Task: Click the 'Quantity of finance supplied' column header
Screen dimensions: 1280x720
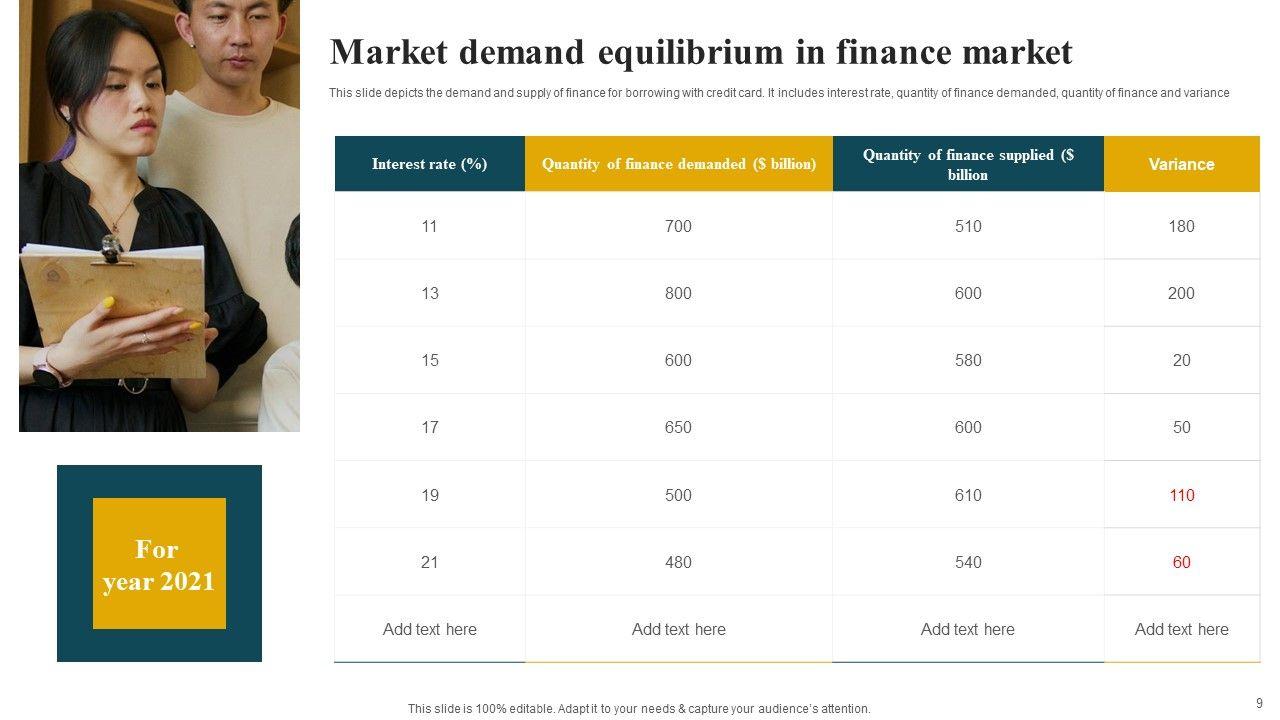Action: coord(967,164)
